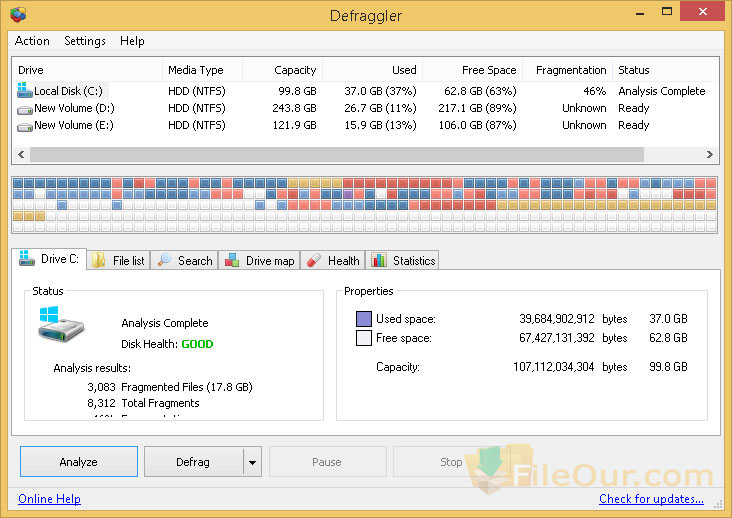Select the New Volume (E:) row
This screenshot has width=732, height=518.
point(365,125)
